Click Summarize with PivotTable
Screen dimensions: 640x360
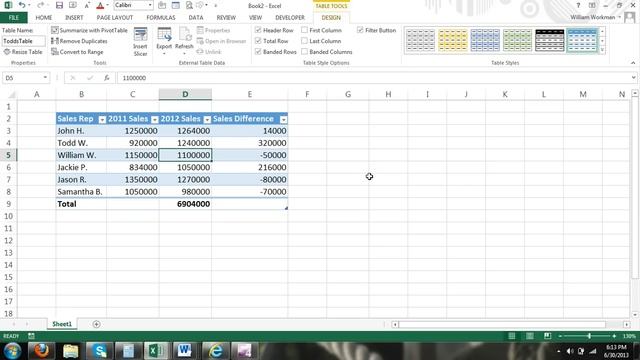[89, 30]
